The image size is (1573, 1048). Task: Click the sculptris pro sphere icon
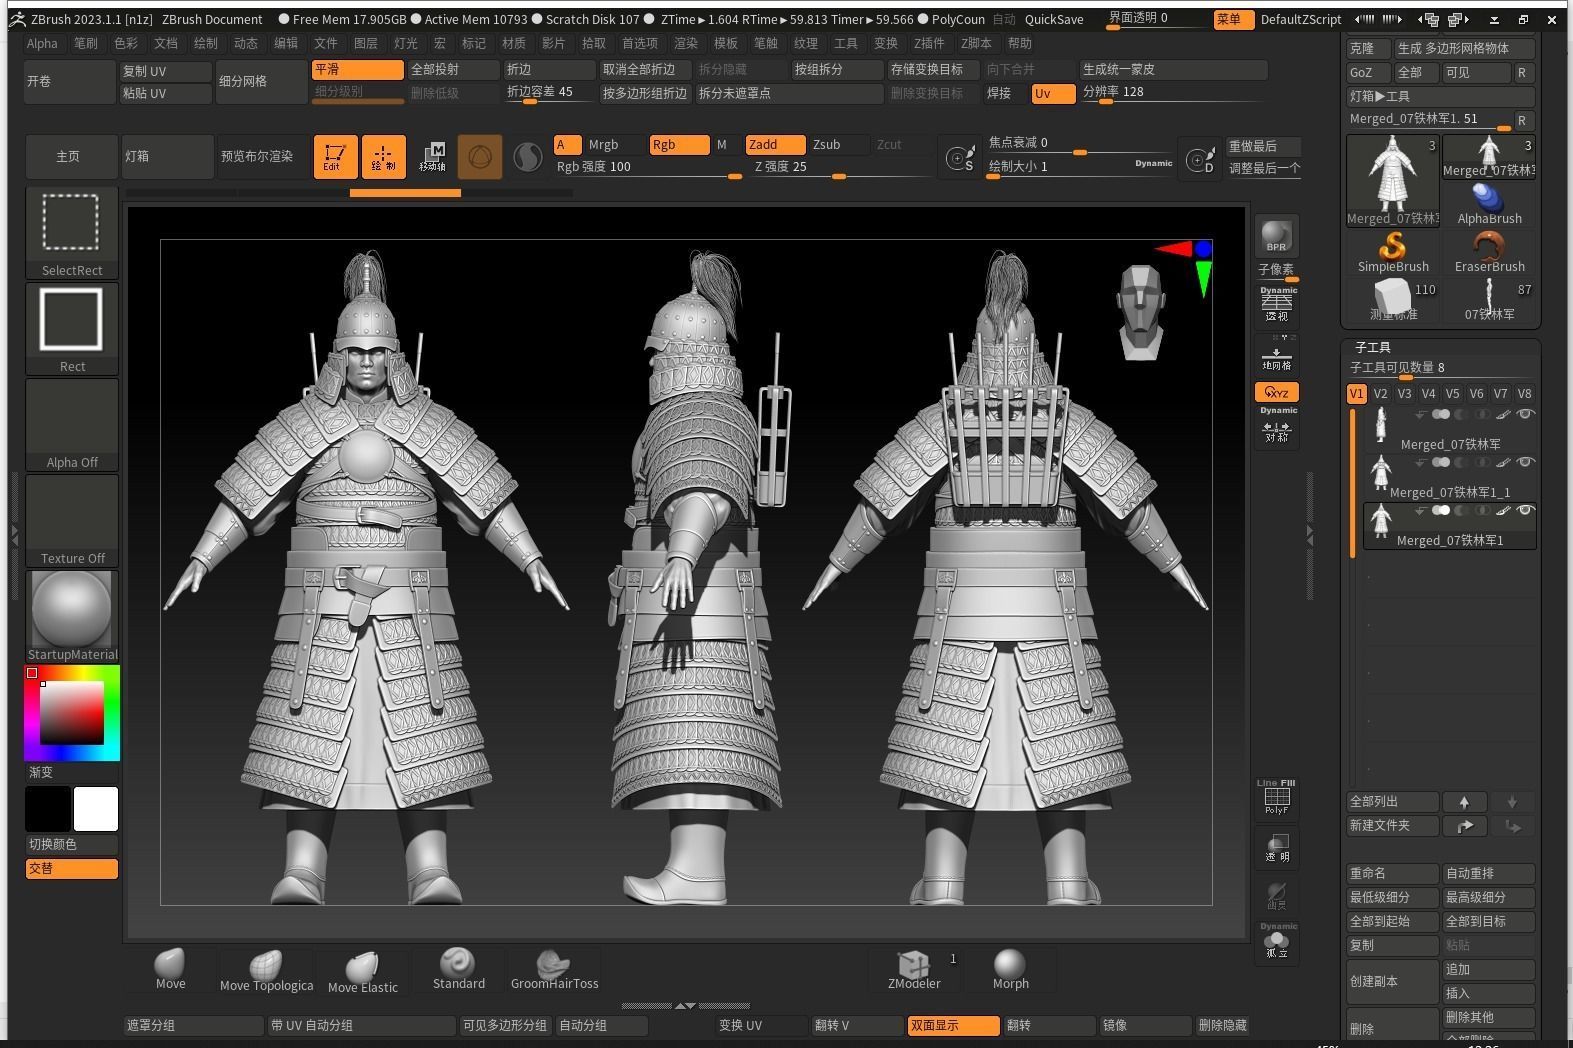point(527,157)
